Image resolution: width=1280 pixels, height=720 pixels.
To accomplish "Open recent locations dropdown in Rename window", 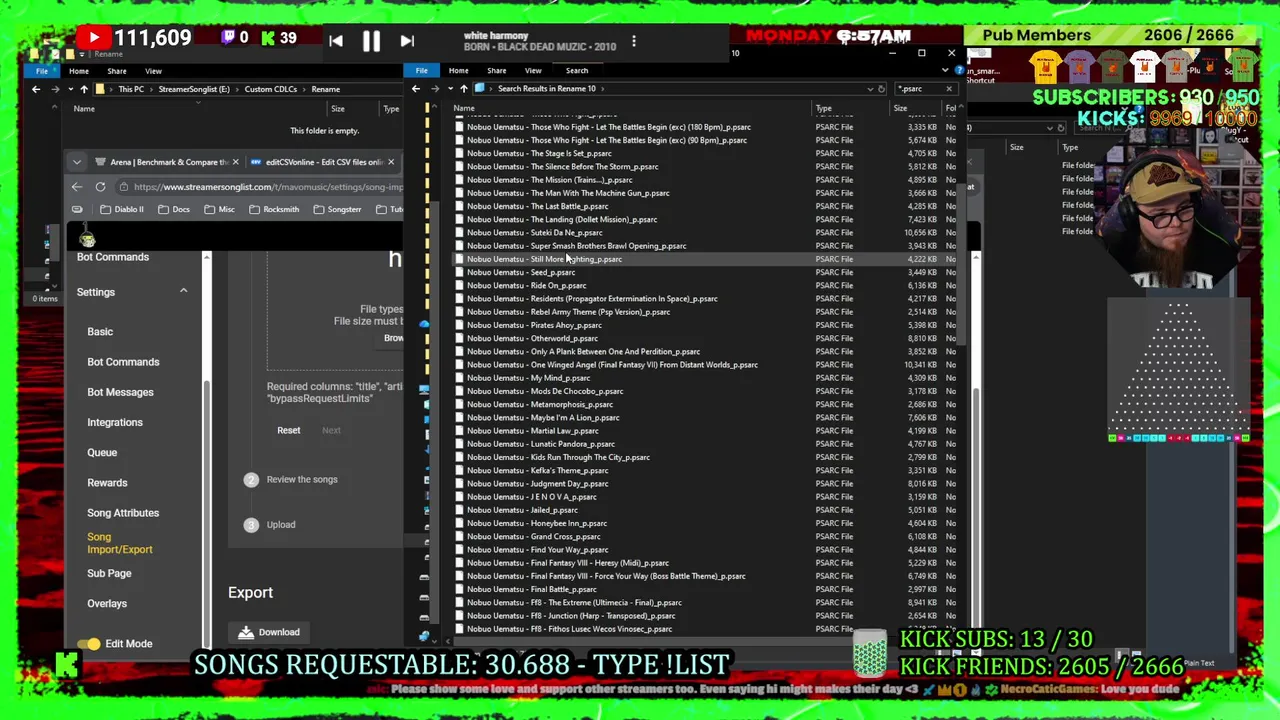I will click(70, 89).
